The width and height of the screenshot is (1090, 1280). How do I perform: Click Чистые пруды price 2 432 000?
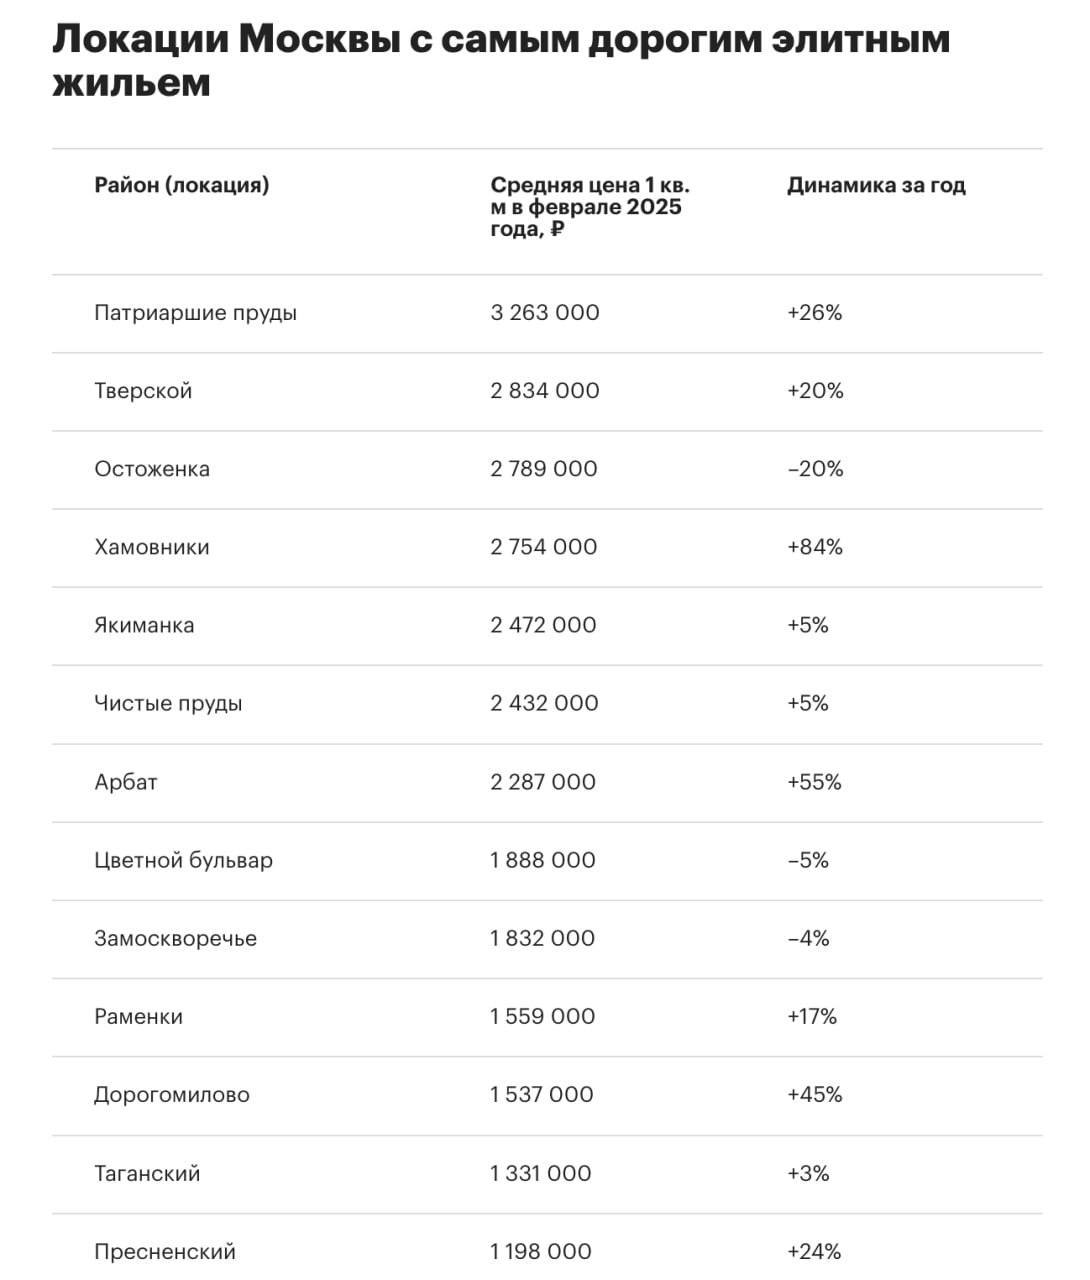tap(544, 703)
